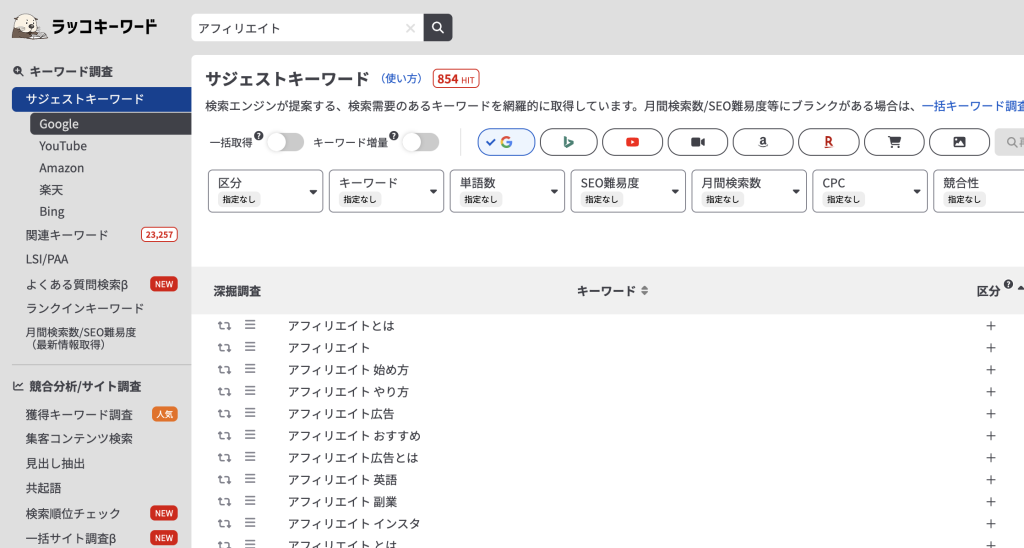
Task: Select the Amazon source icon
Action: pos(762,142)
